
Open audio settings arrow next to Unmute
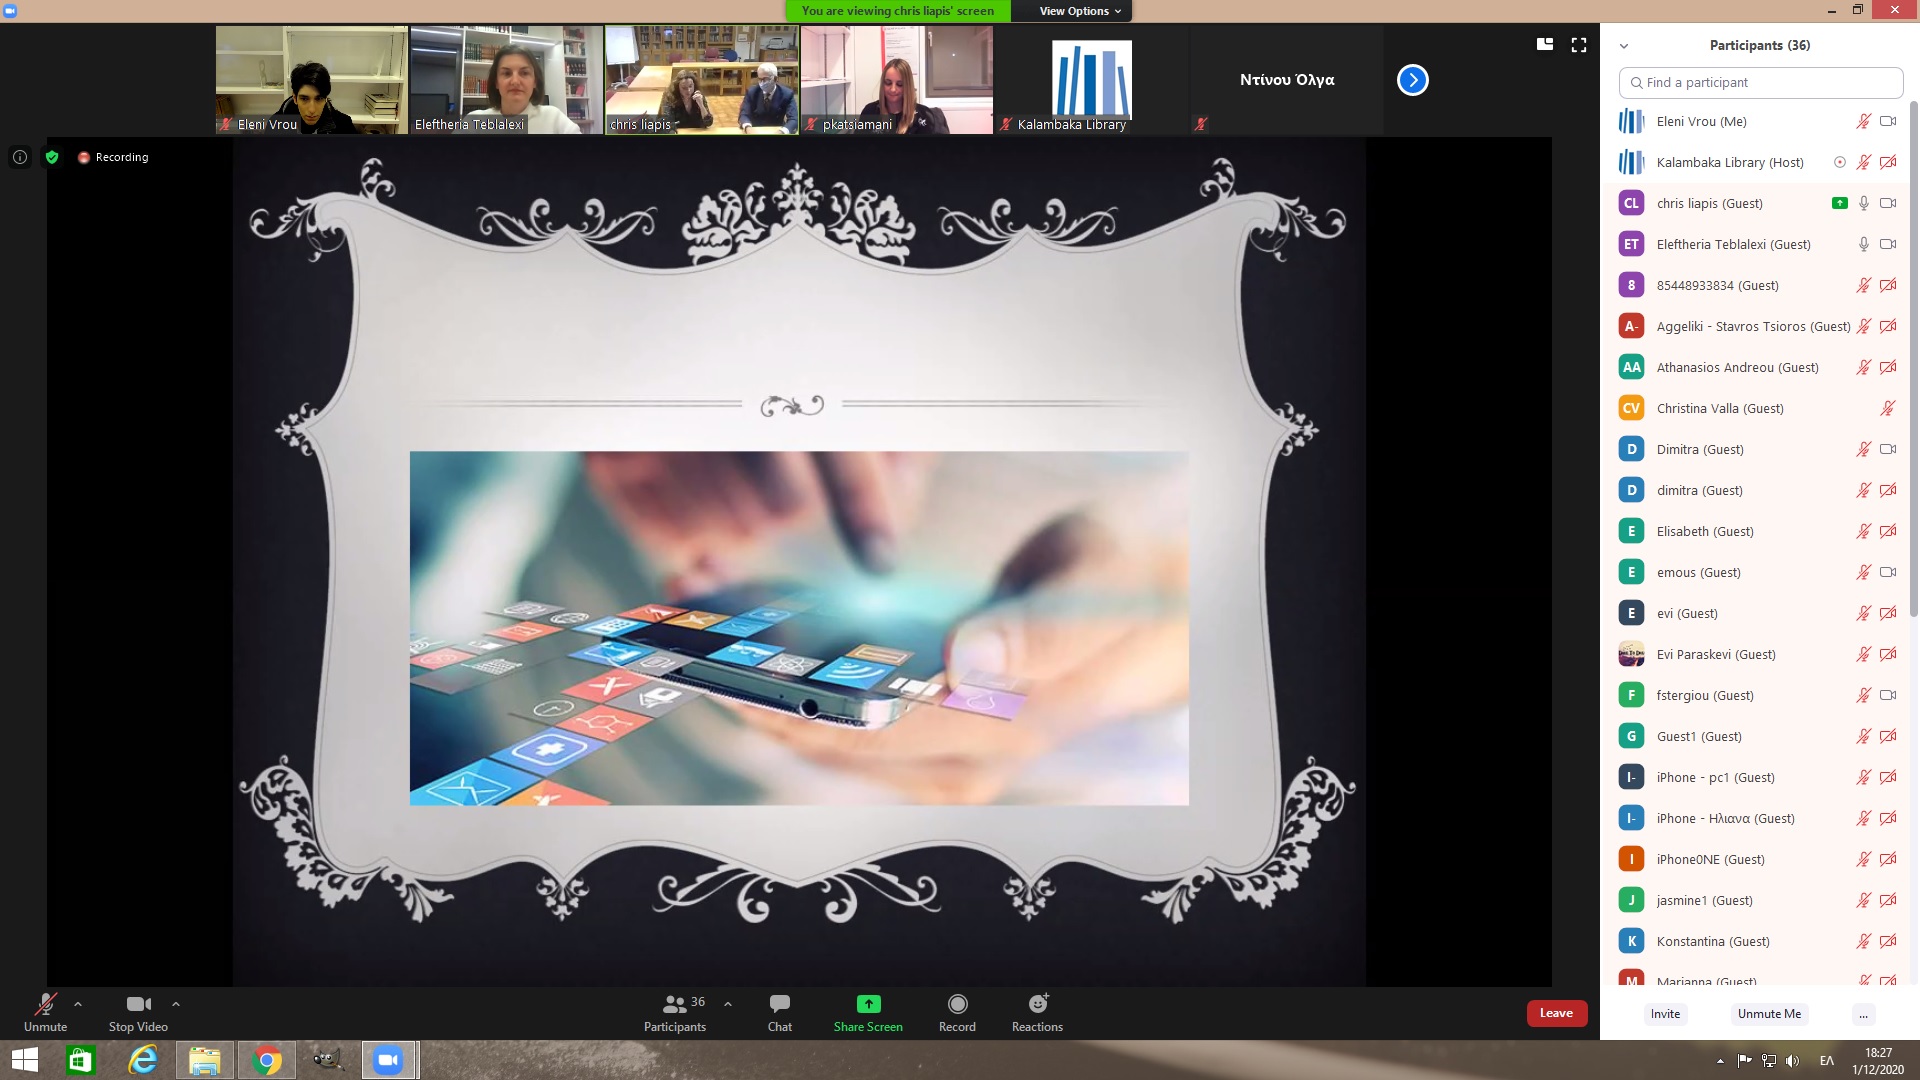[78, 1004]
